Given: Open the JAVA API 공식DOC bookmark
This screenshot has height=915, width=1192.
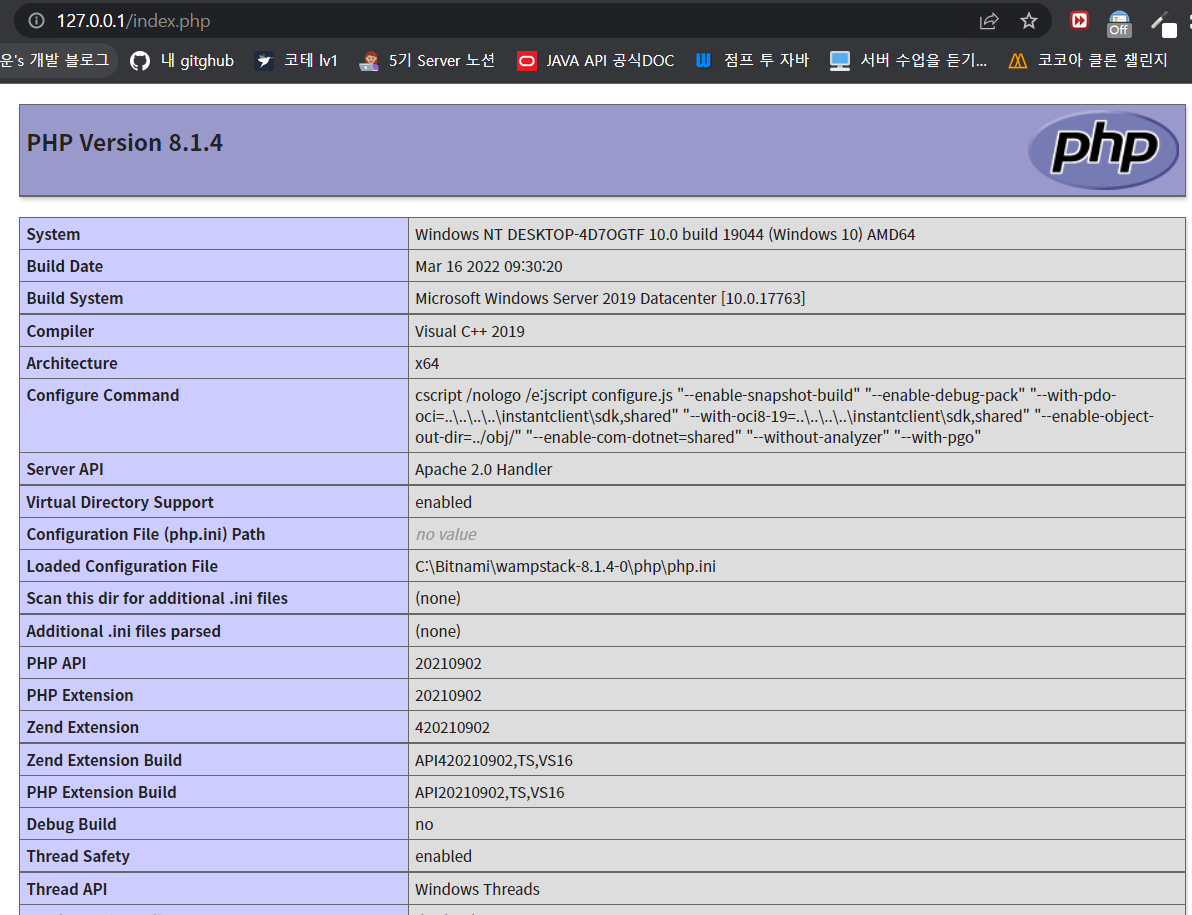Looking at the screenshot, I should pos(595,61).
